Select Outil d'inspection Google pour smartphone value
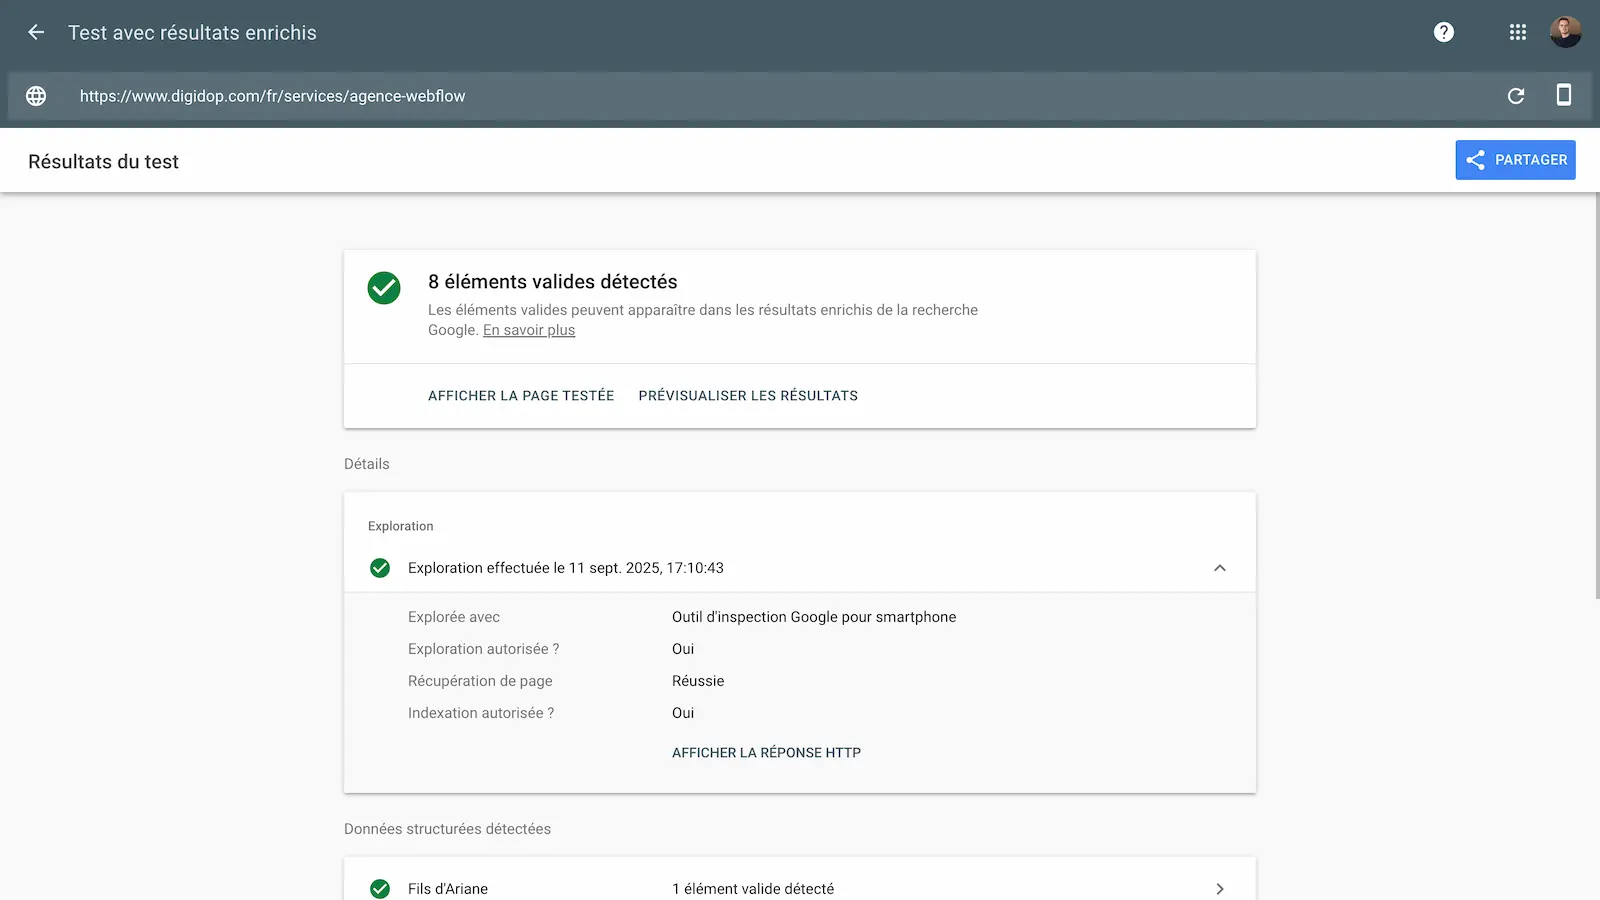 [814, 617]
